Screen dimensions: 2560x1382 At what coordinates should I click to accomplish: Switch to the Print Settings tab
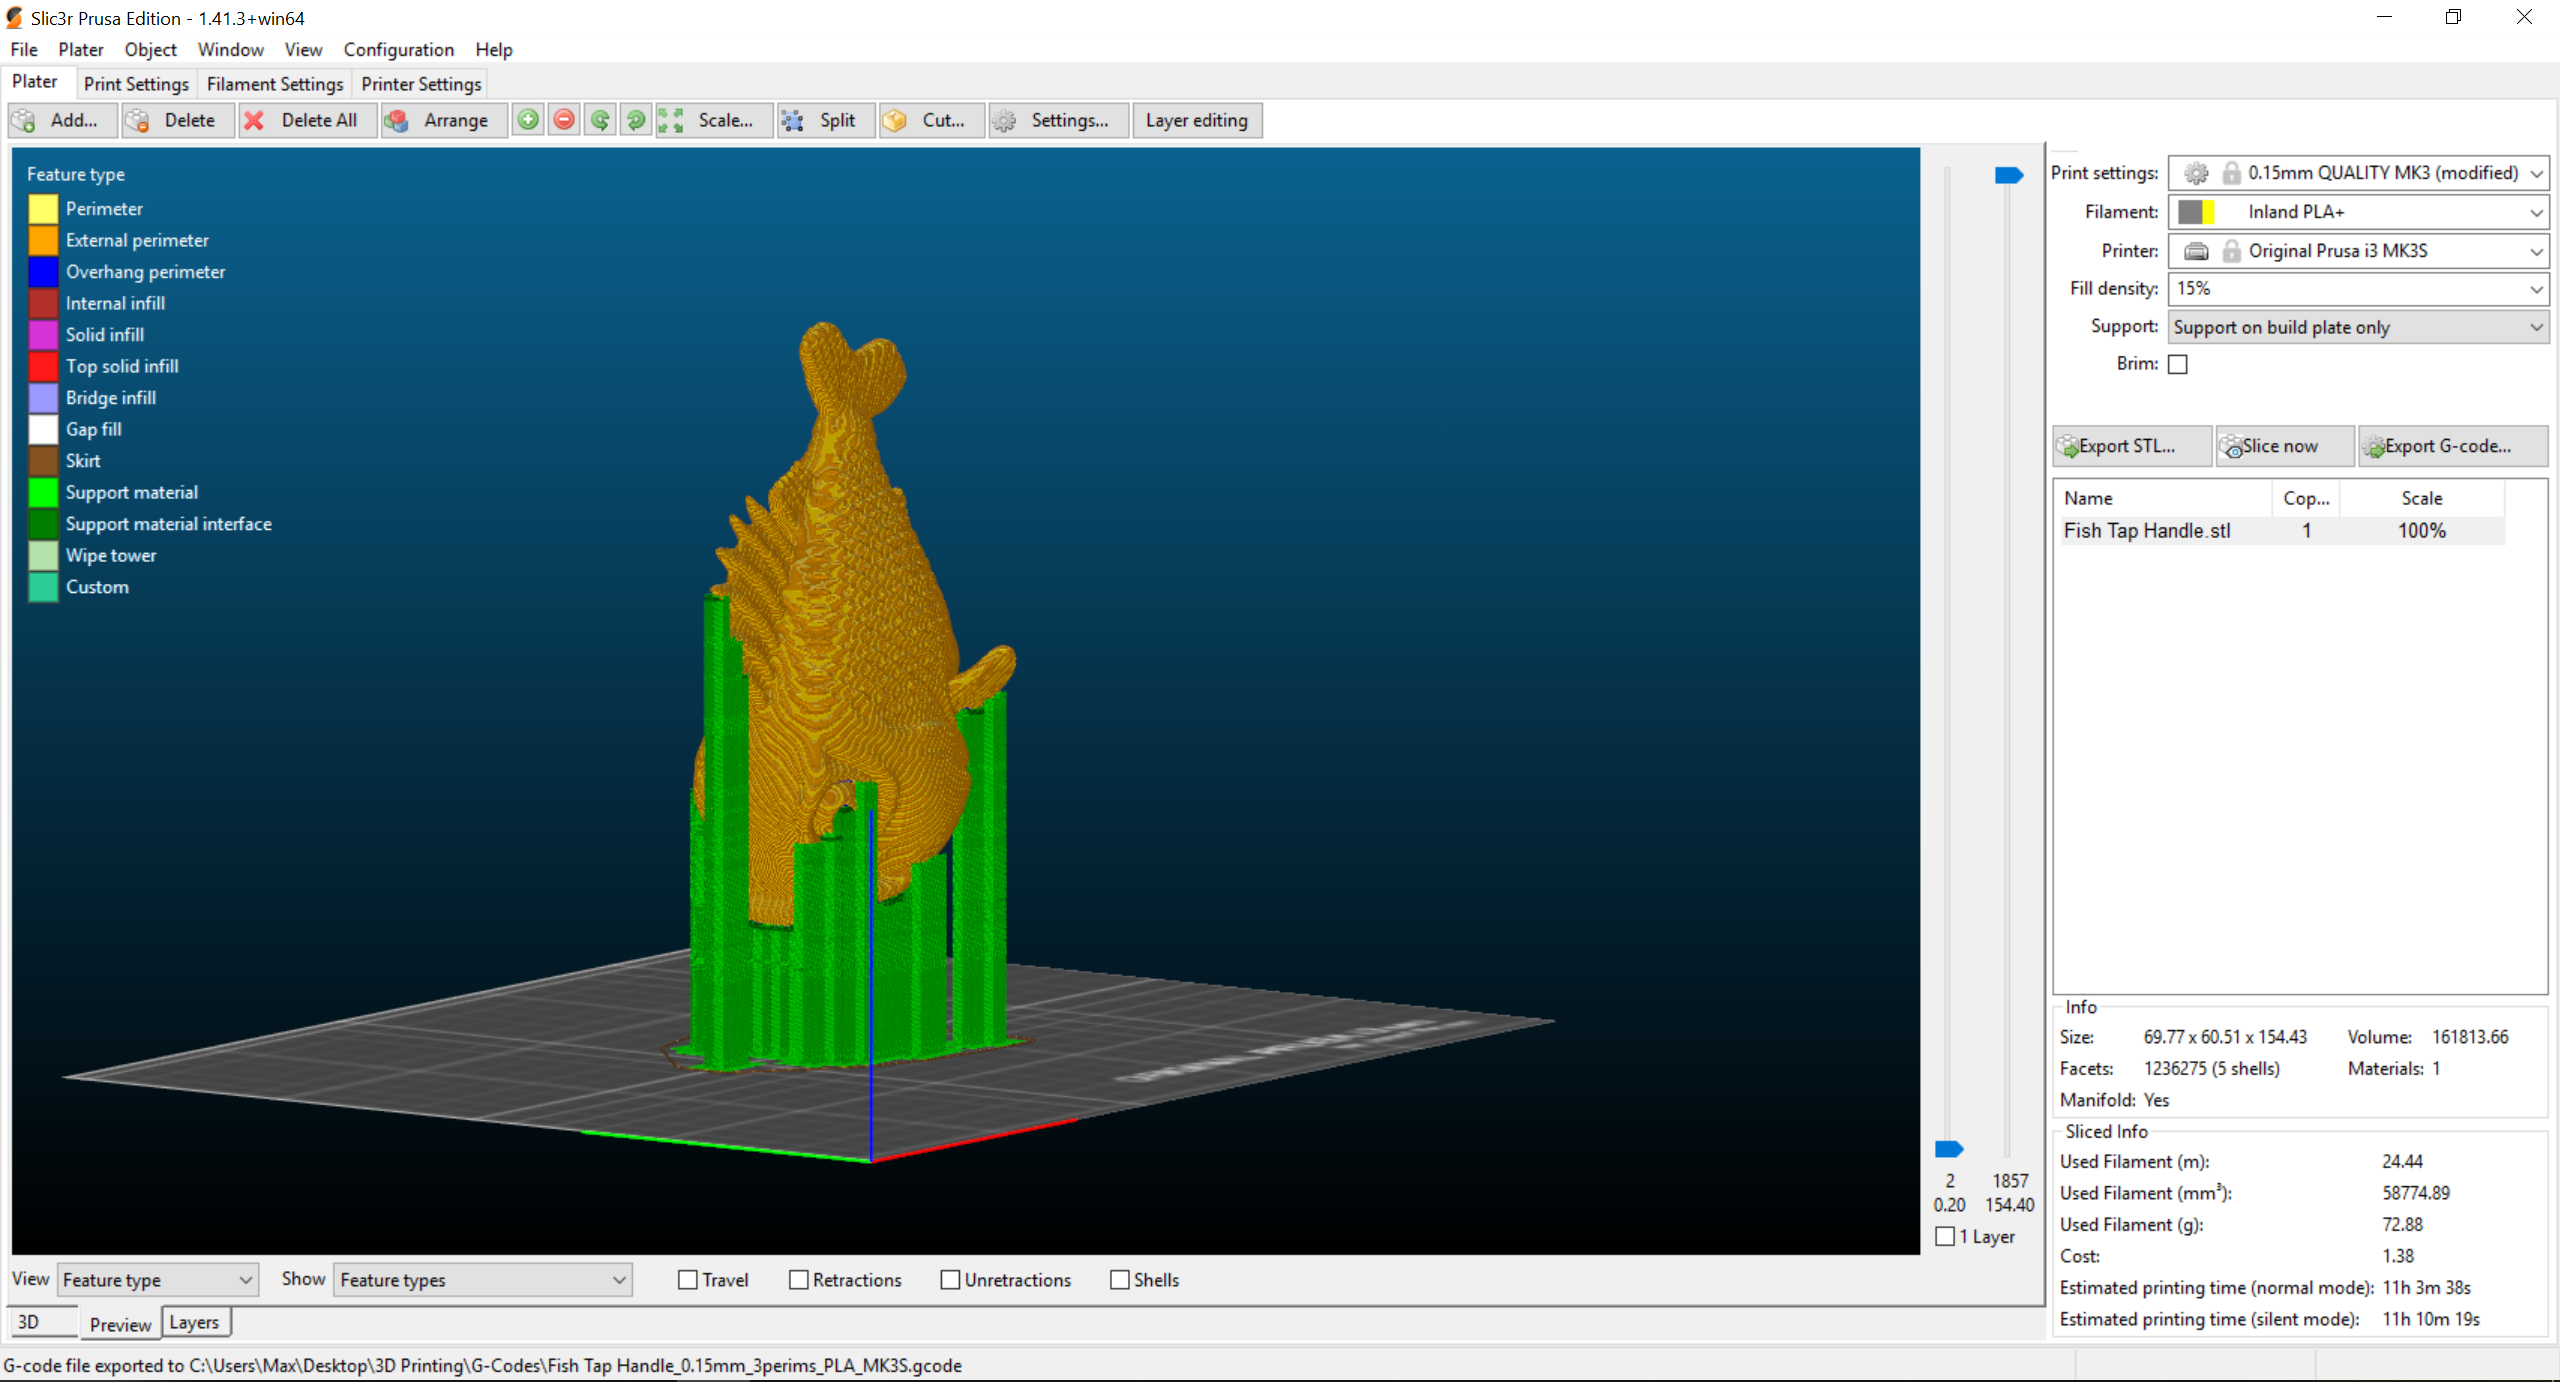[x=136, y=84]
